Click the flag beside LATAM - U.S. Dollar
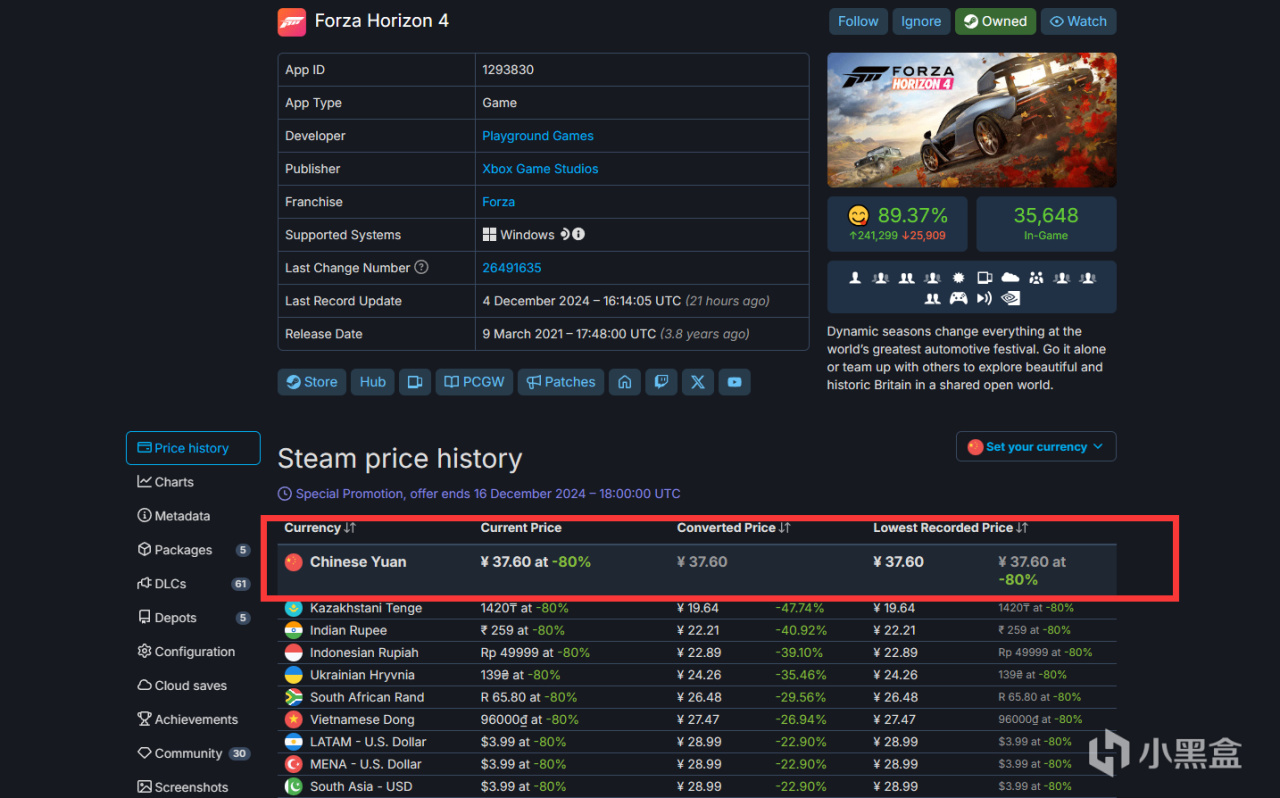 tap(293, 742)
